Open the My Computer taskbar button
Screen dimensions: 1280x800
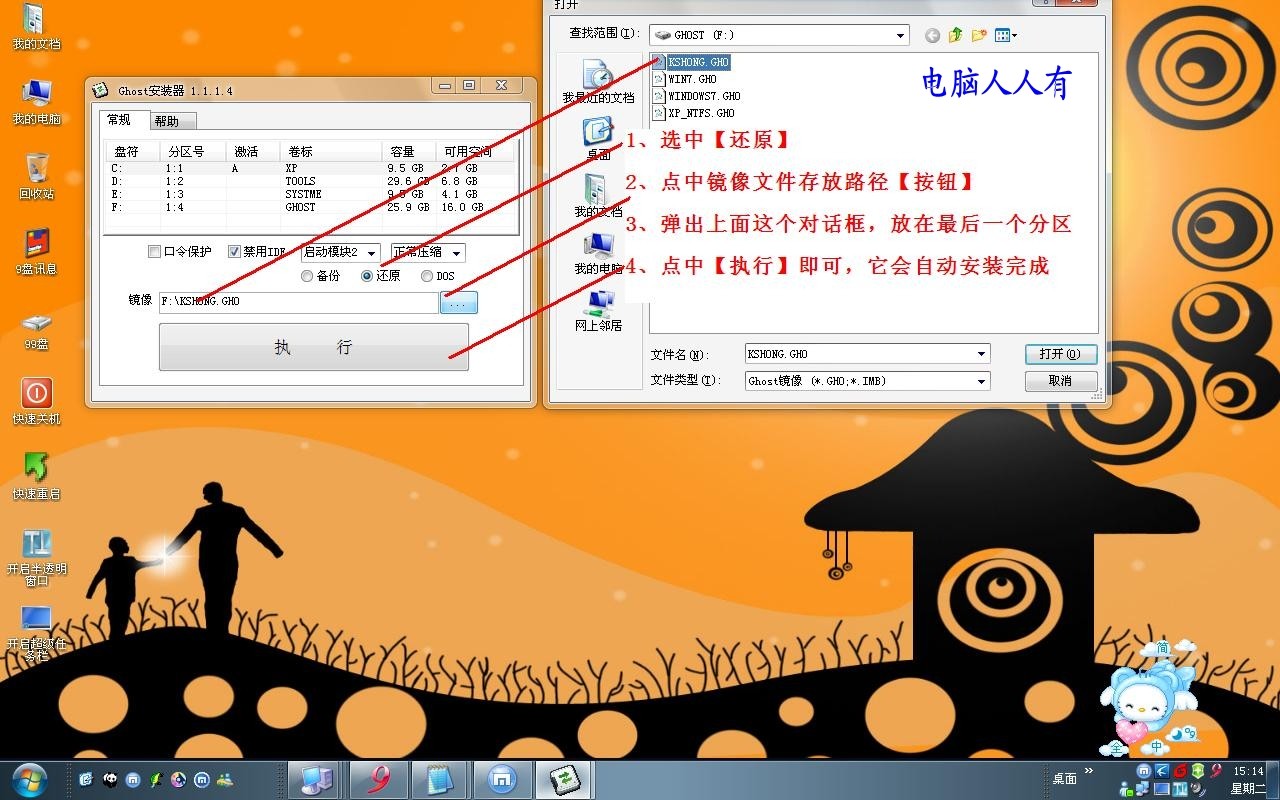pos(317,779)
